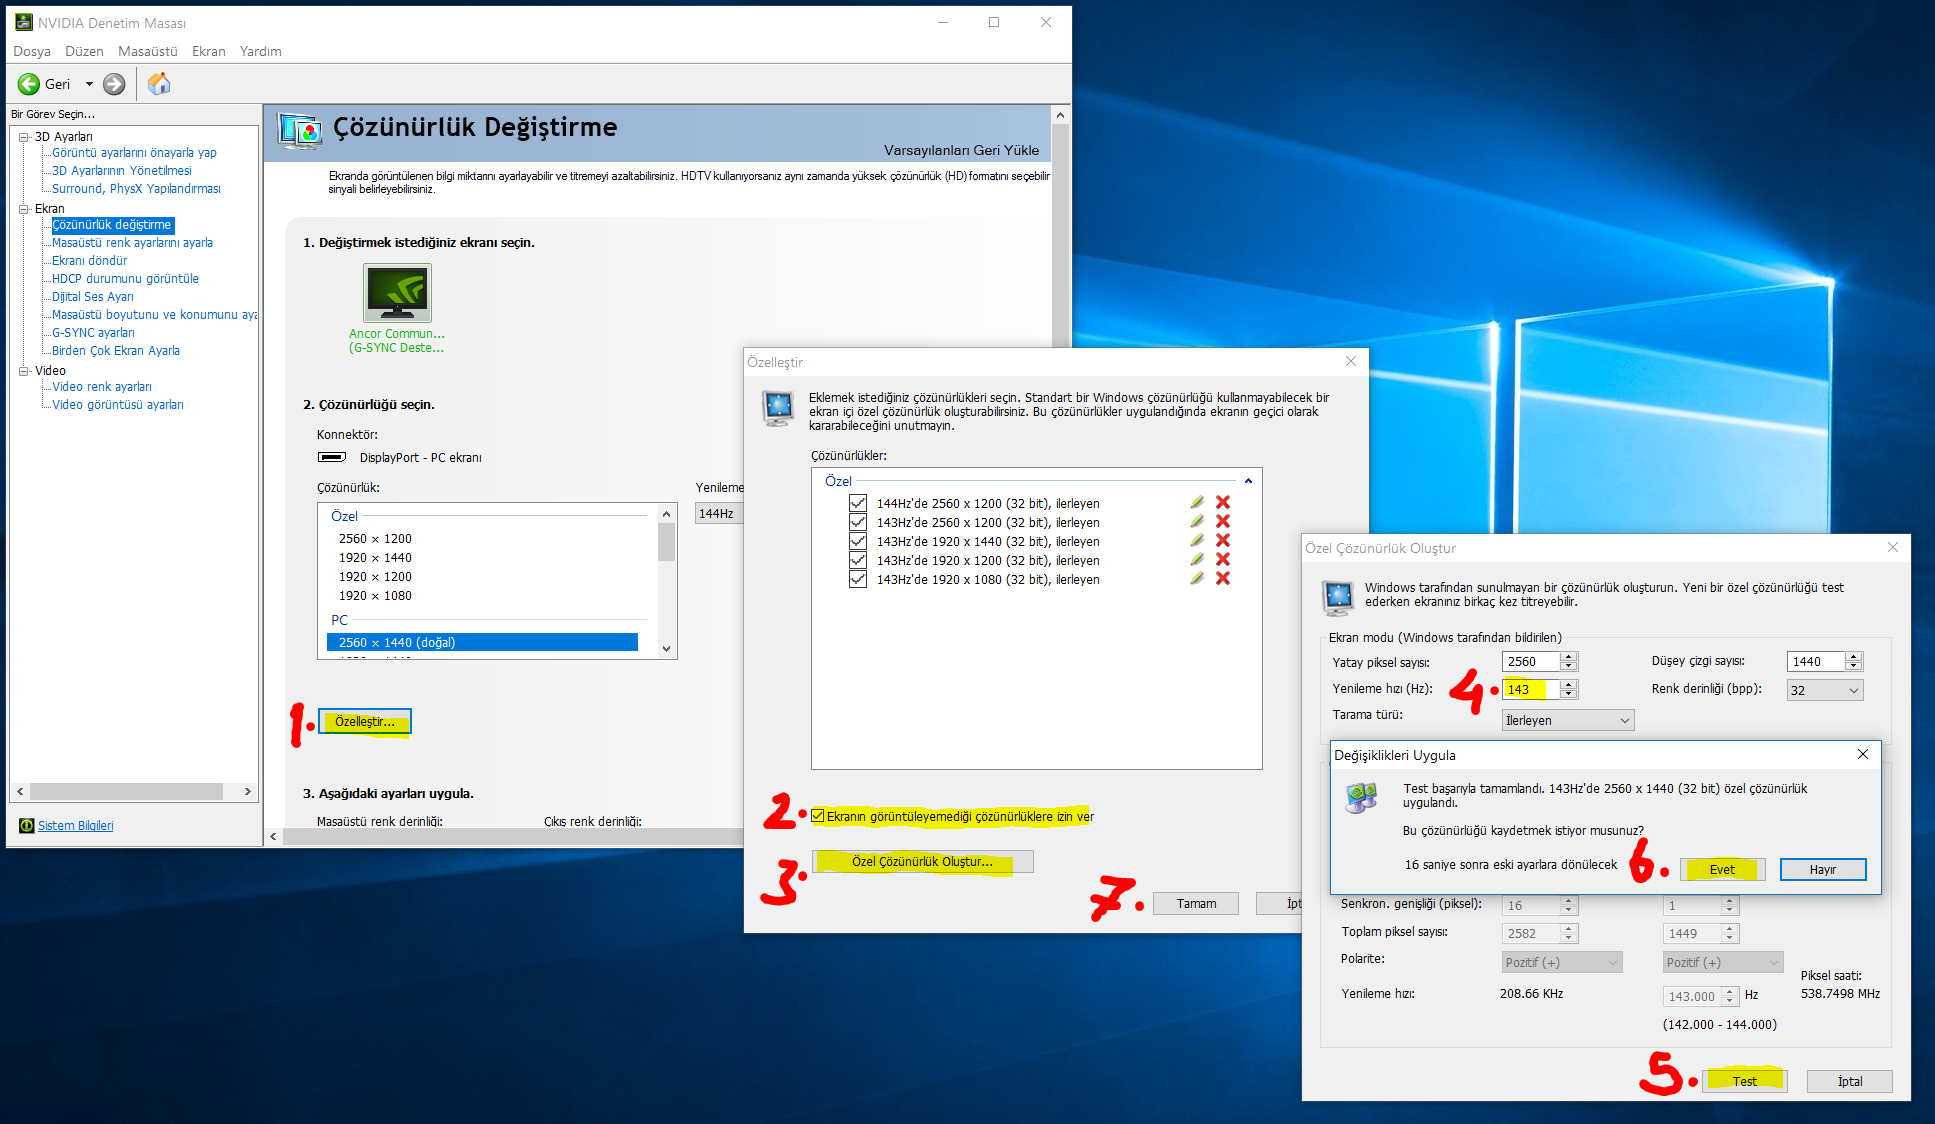The image size is (1935, 1124).
Task: Close the Özel Çözünürlük Oluştur dialog
Action: point(1893,547)
